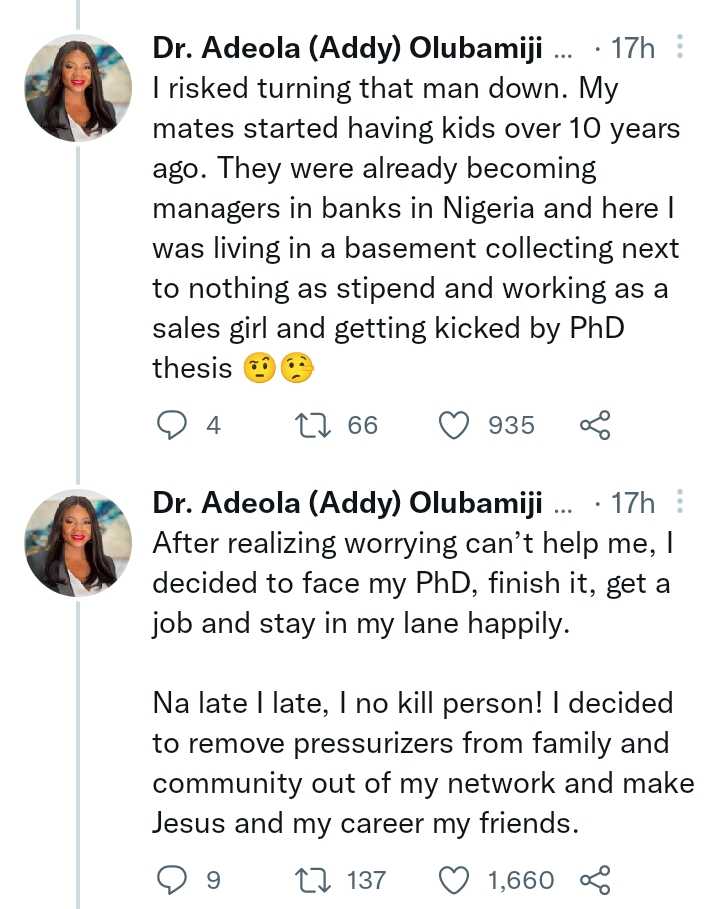Open Dr. Adeola Olubamiji's name on first tweet

coord(347,48)
